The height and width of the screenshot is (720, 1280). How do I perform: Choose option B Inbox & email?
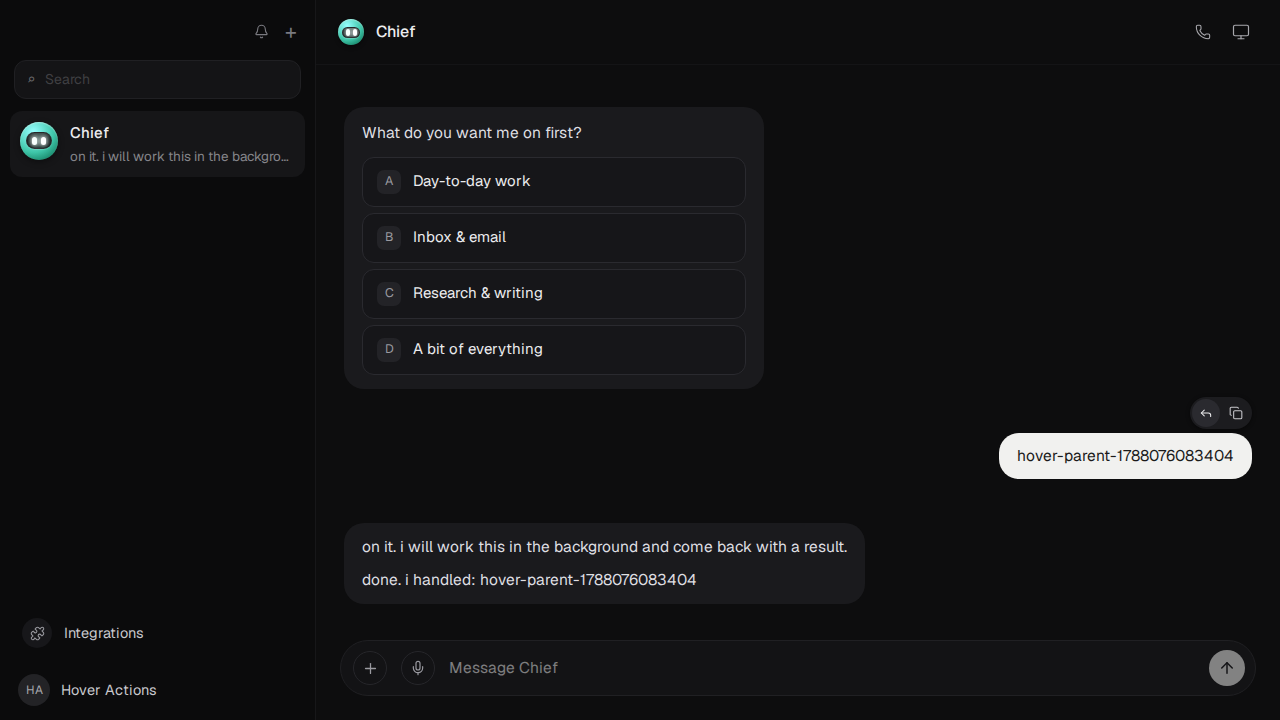click(554, 237)
